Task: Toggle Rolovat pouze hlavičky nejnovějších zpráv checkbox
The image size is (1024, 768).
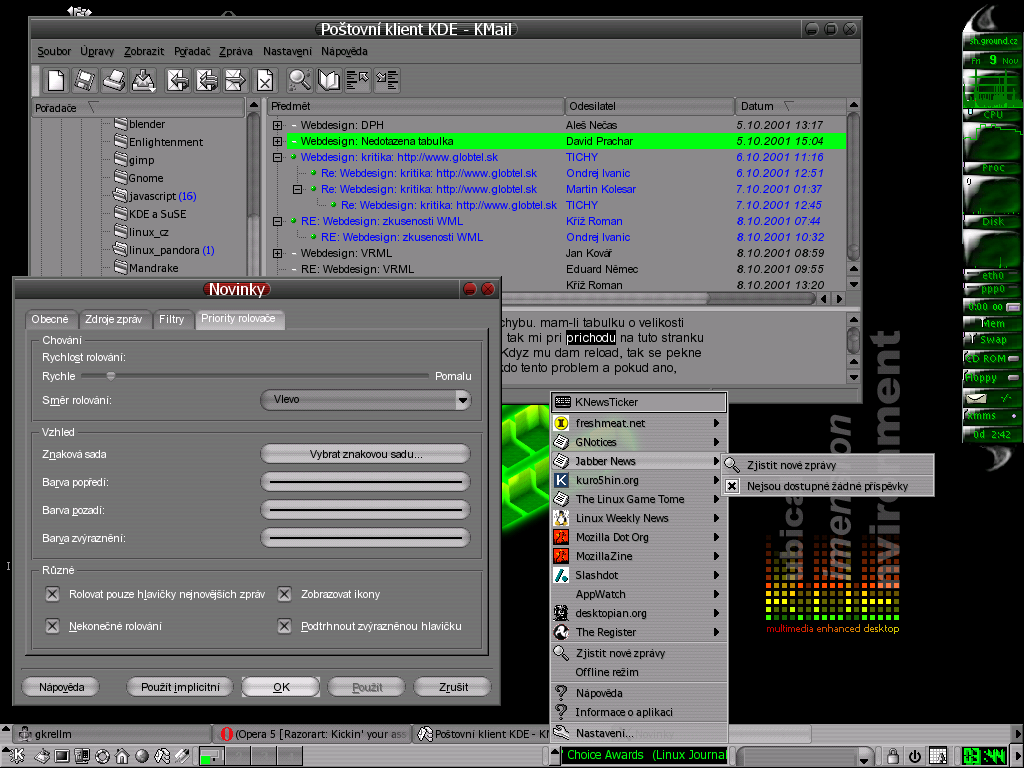Action: (52, 594)
